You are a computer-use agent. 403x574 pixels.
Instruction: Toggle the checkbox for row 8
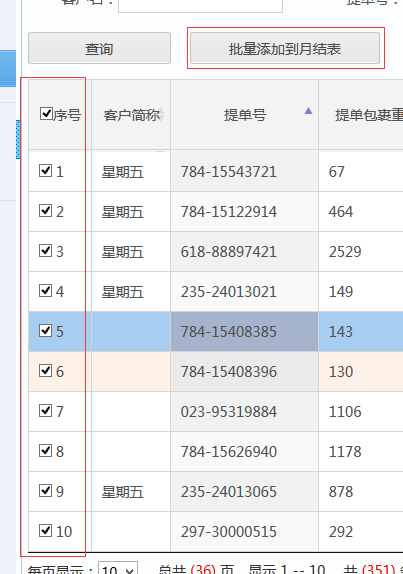tap(45, 450)
